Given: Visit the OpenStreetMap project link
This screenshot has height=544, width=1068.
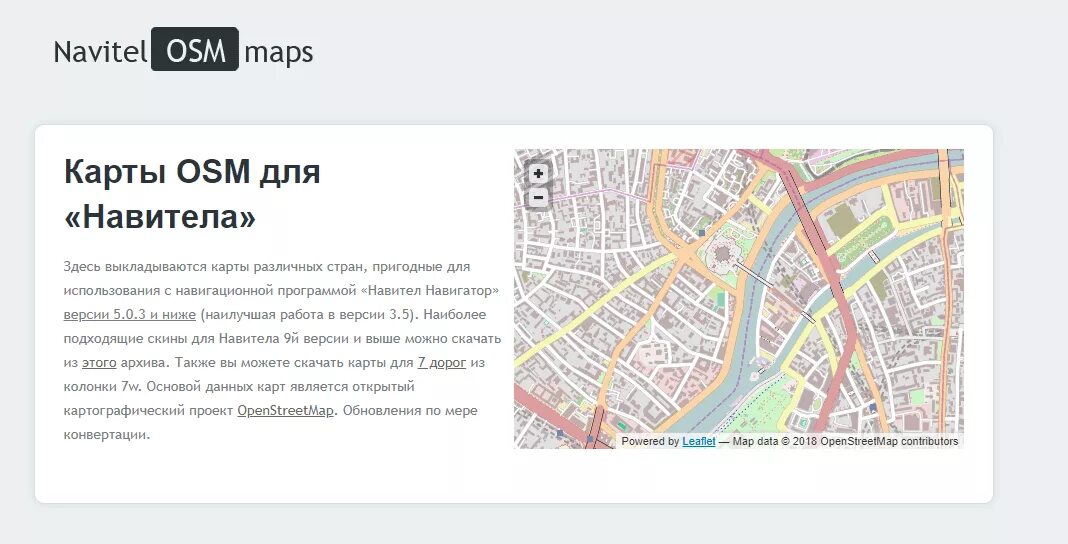Looking at the screenshot, I should 285,411.
